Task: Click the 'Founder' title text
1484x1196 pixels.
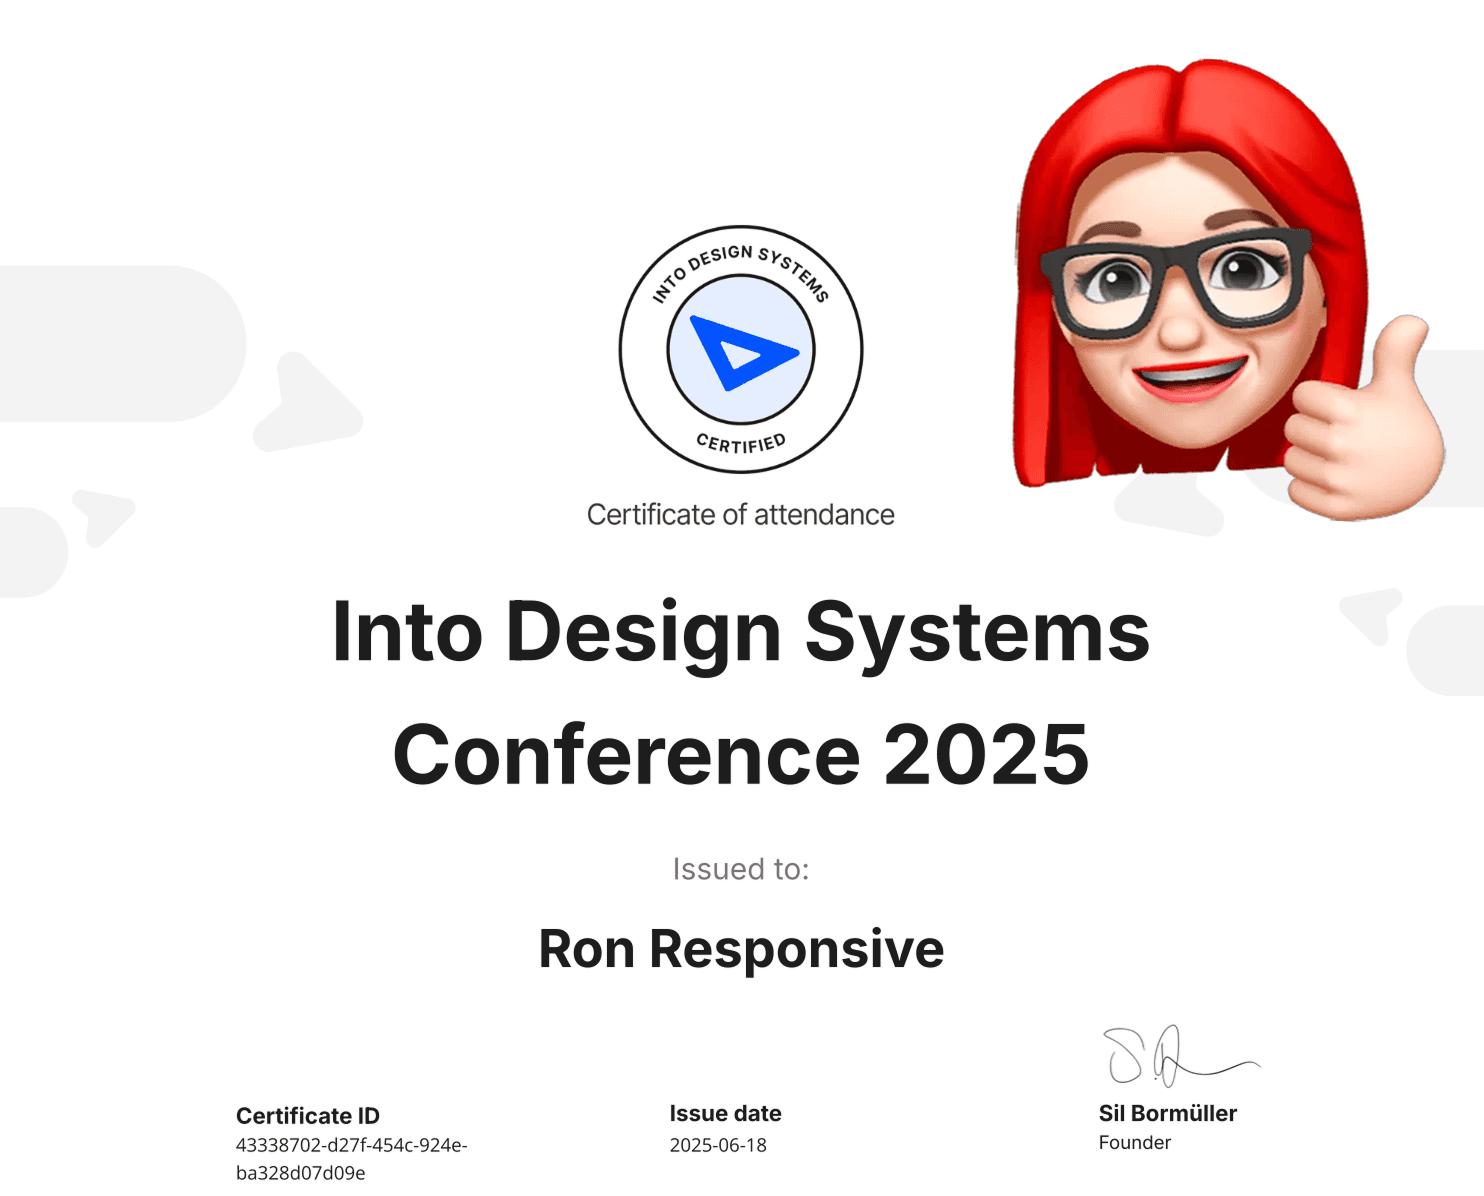Action: click(1135, 1142)
